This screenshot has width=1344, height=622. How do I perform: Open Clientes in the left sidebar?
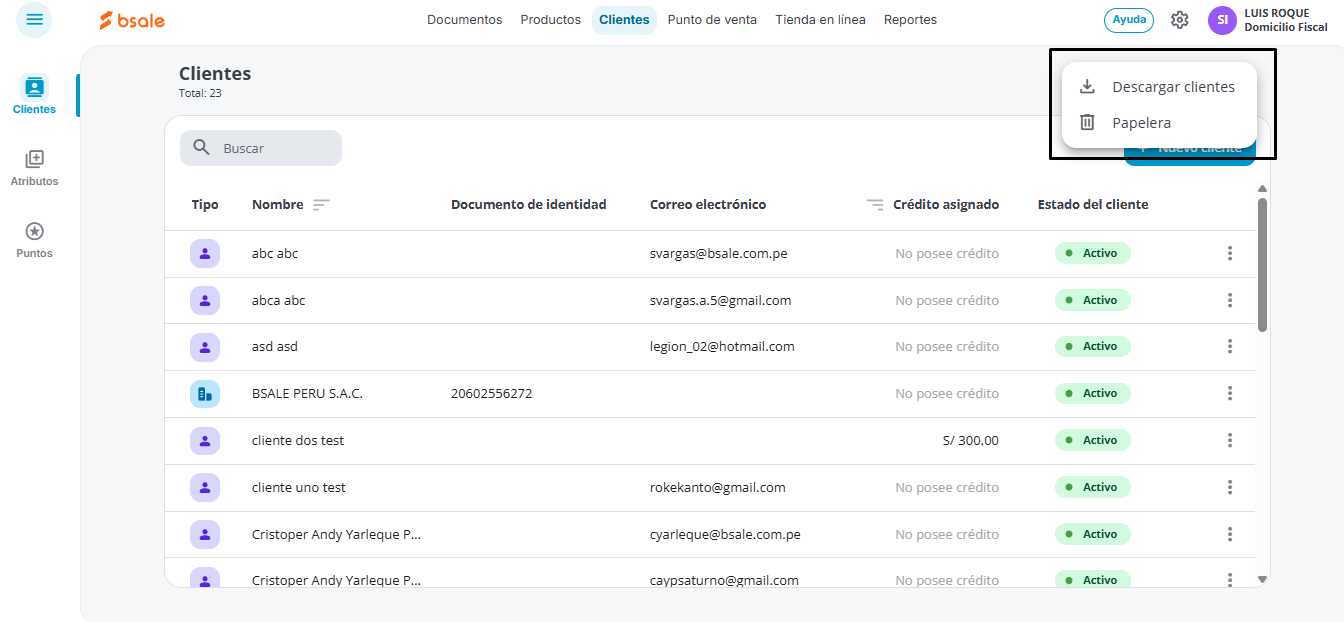(34, 95)
